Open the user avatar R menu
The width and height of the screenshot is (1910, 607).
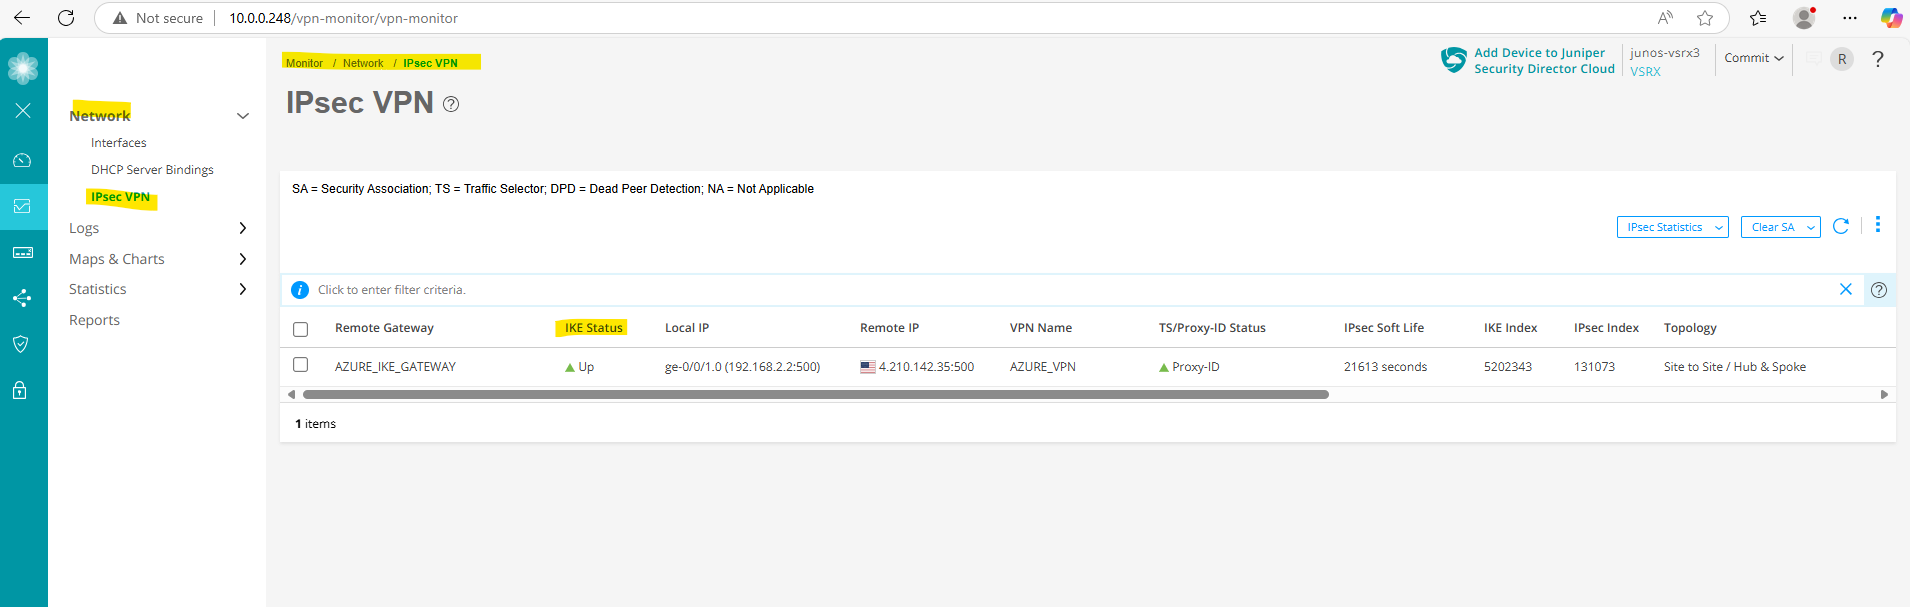[1842, 59]
